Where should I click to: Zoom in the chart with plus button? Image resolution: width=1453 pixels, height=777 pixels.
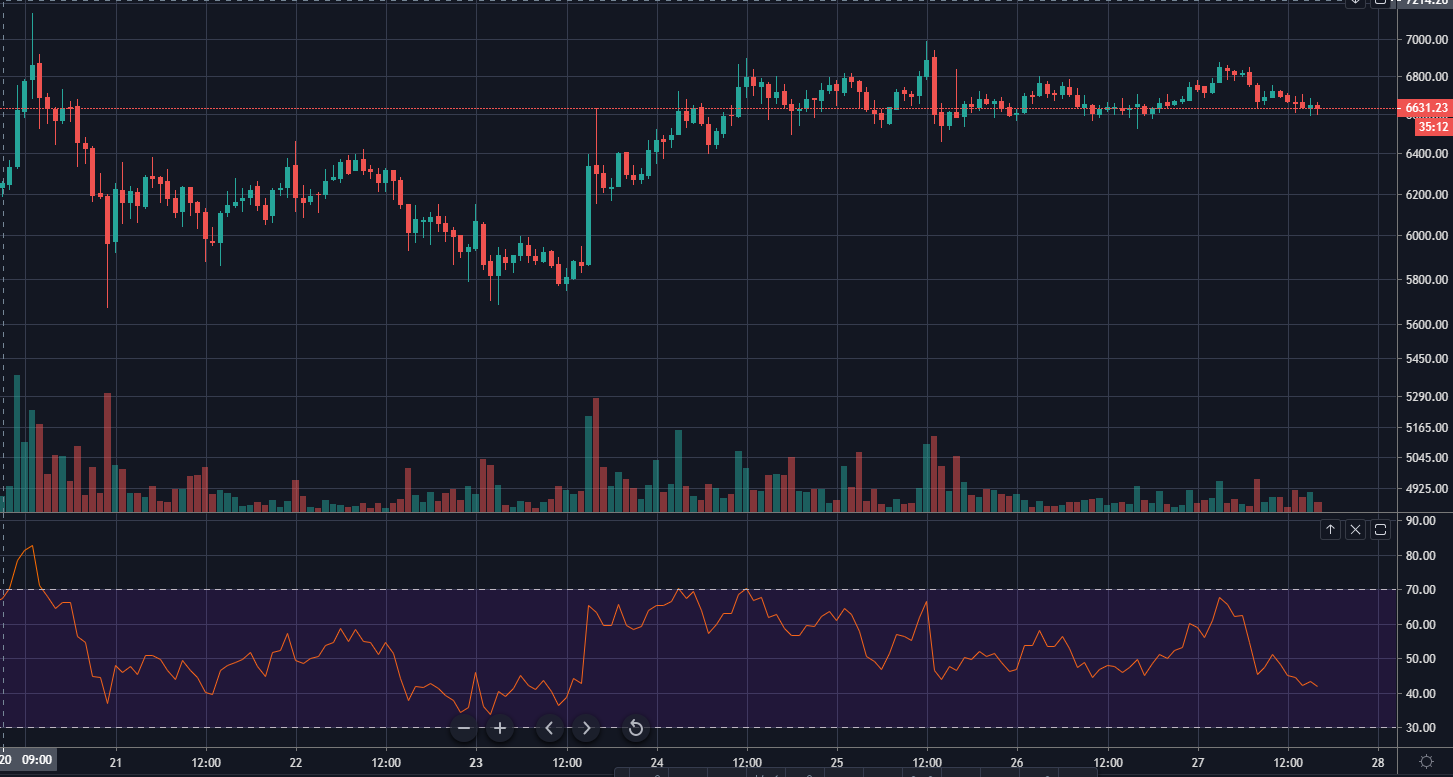click(500, 728)
